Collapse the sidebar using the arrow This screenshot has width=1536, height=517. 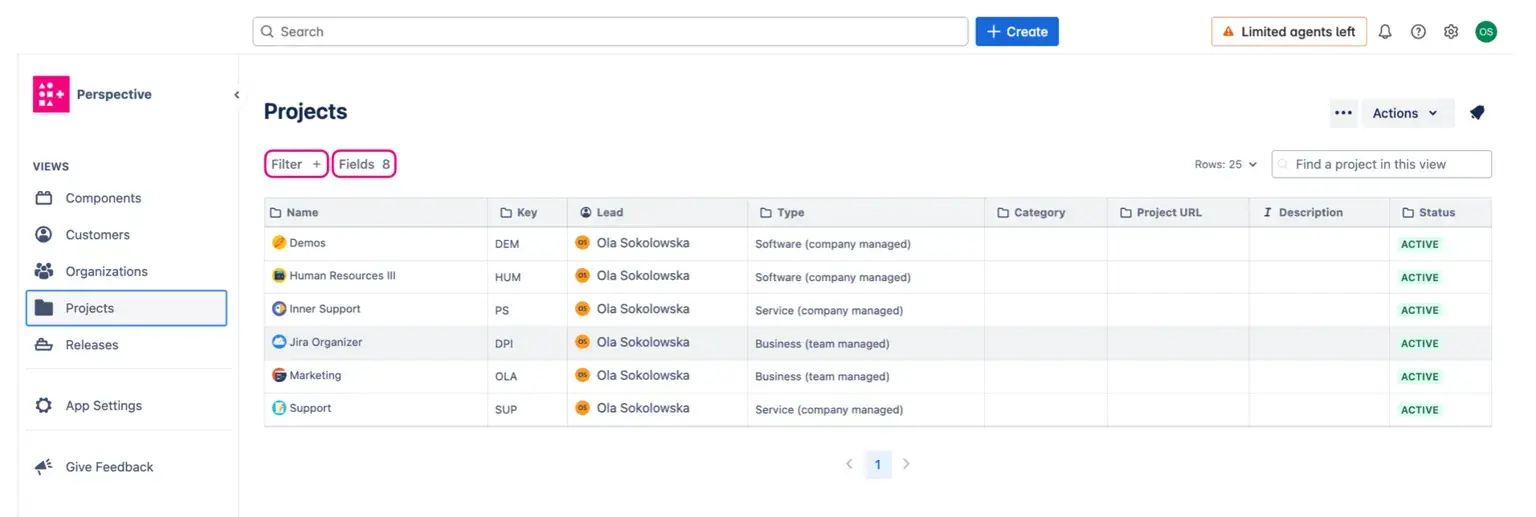tap(237, 95)
